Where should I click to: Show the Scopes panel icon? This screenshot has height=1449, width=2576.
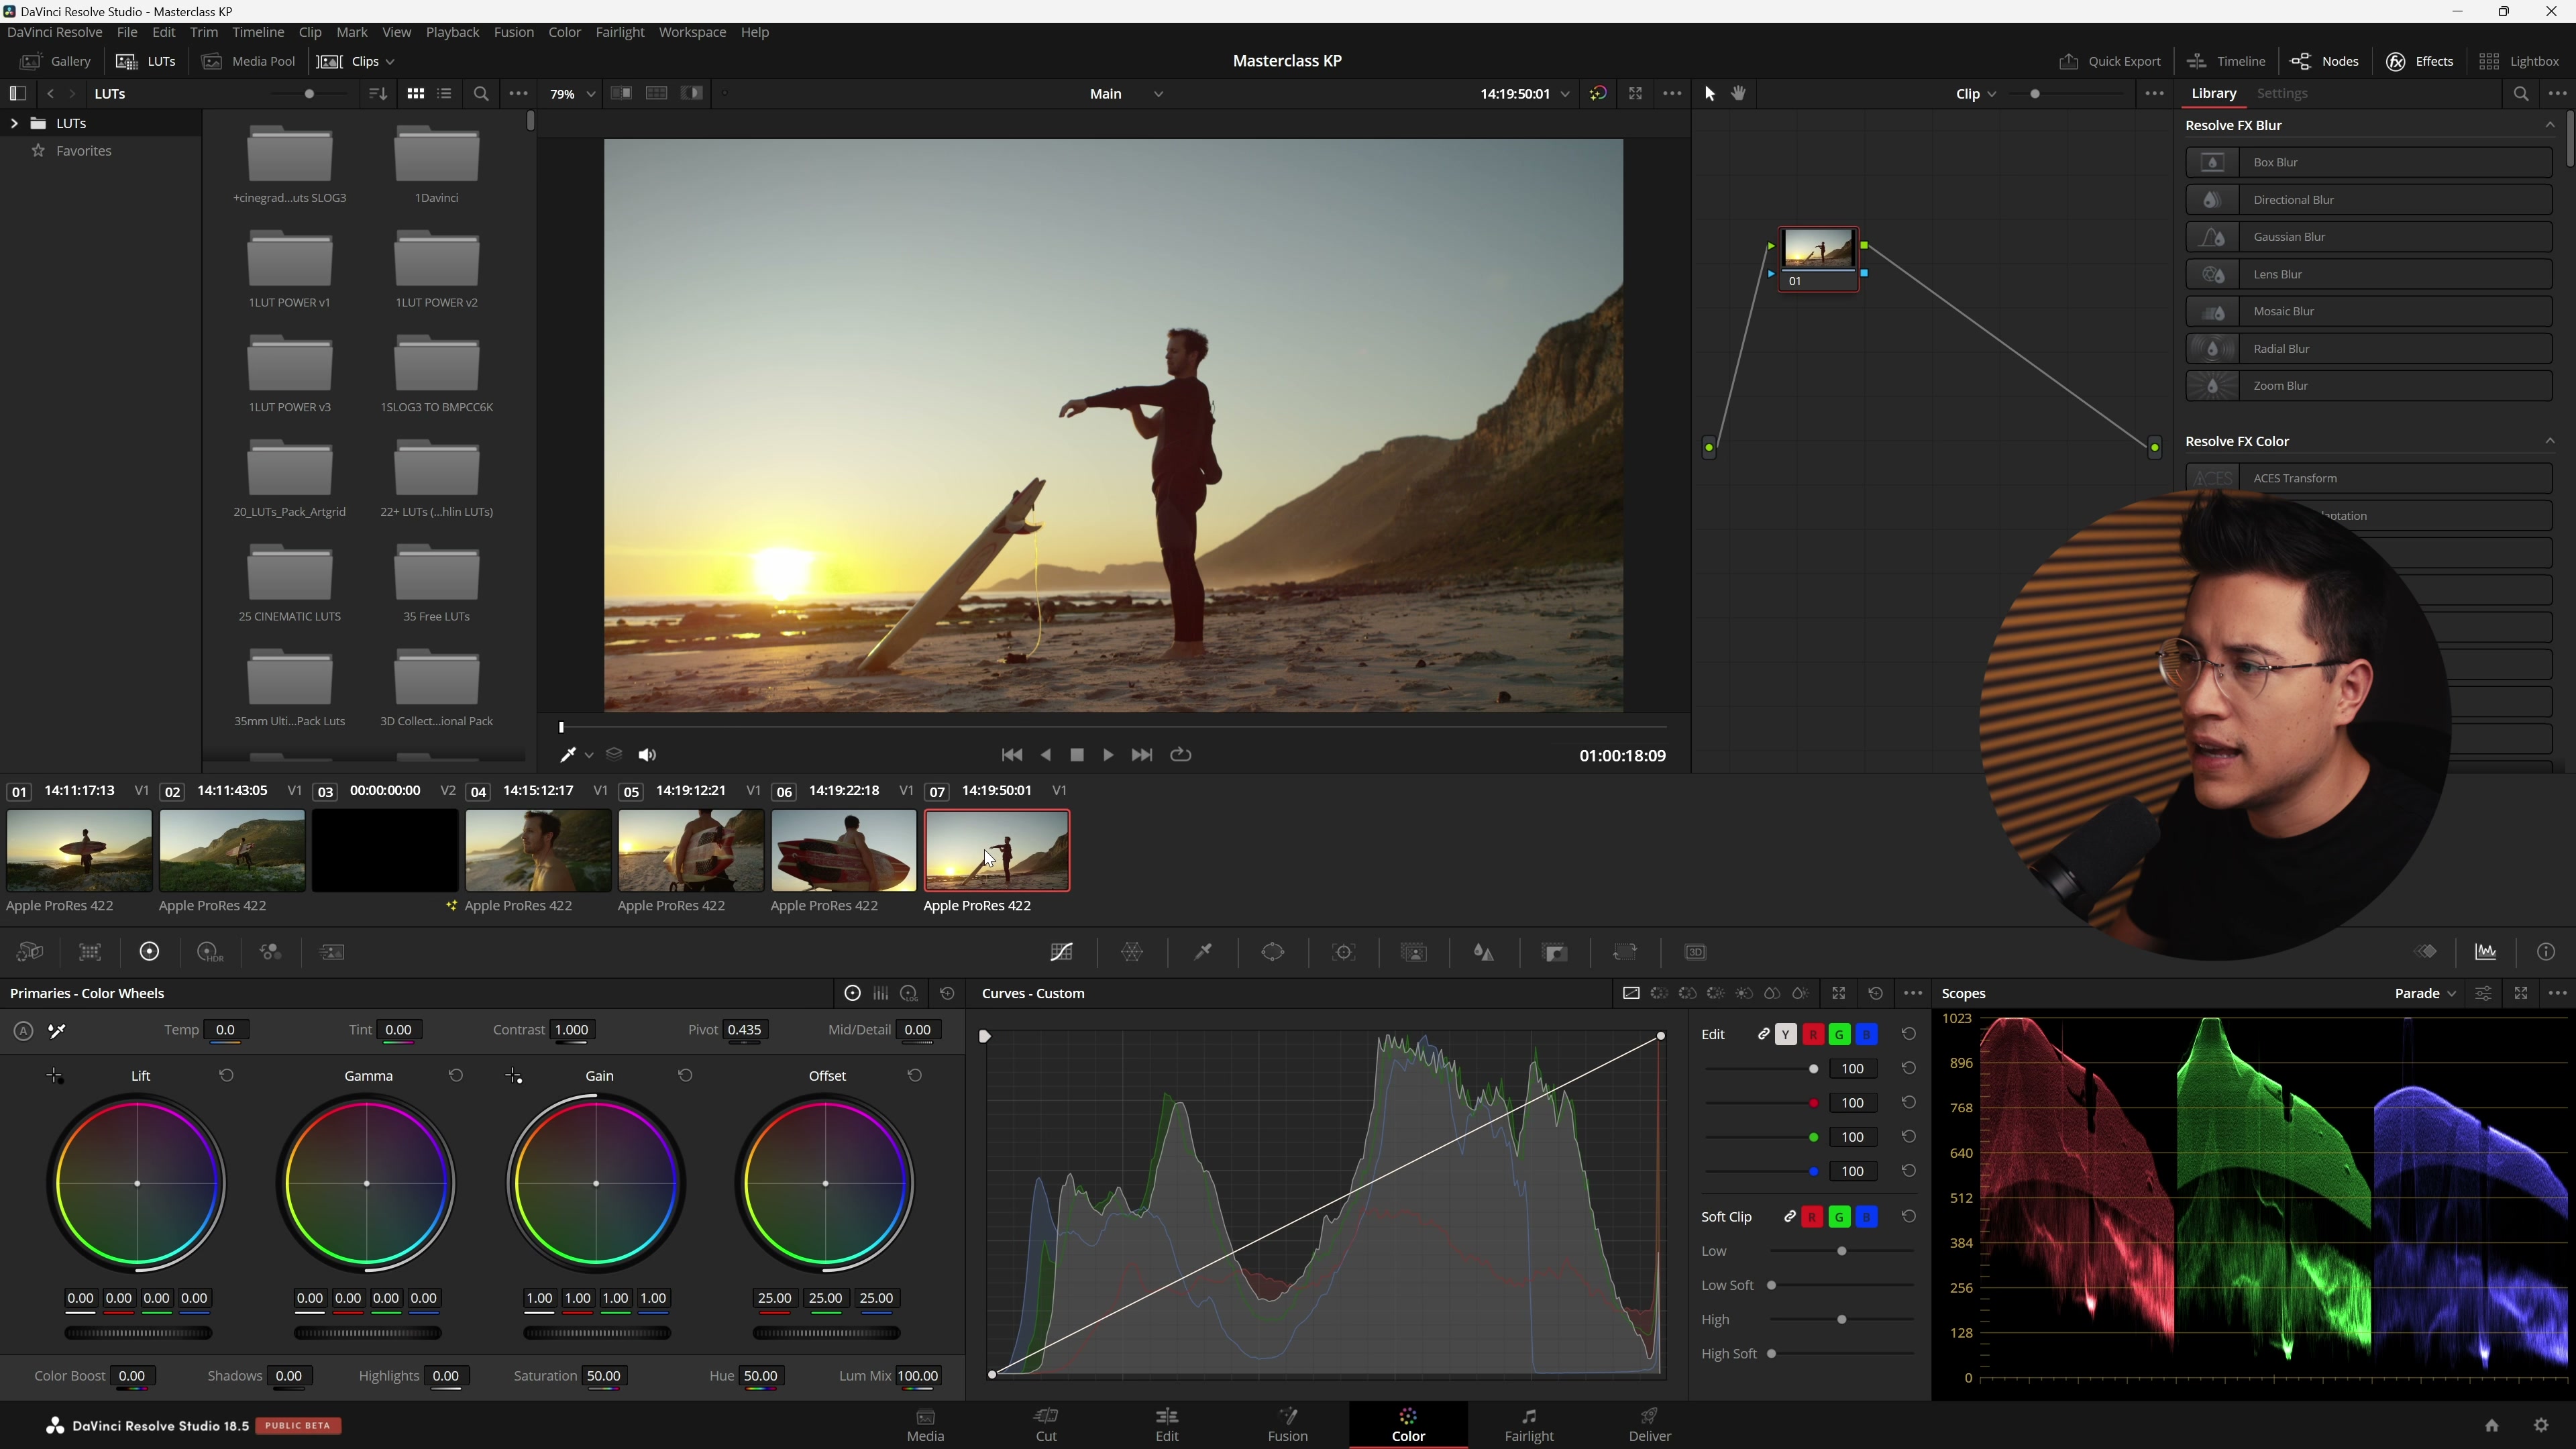click(2486, 952)
